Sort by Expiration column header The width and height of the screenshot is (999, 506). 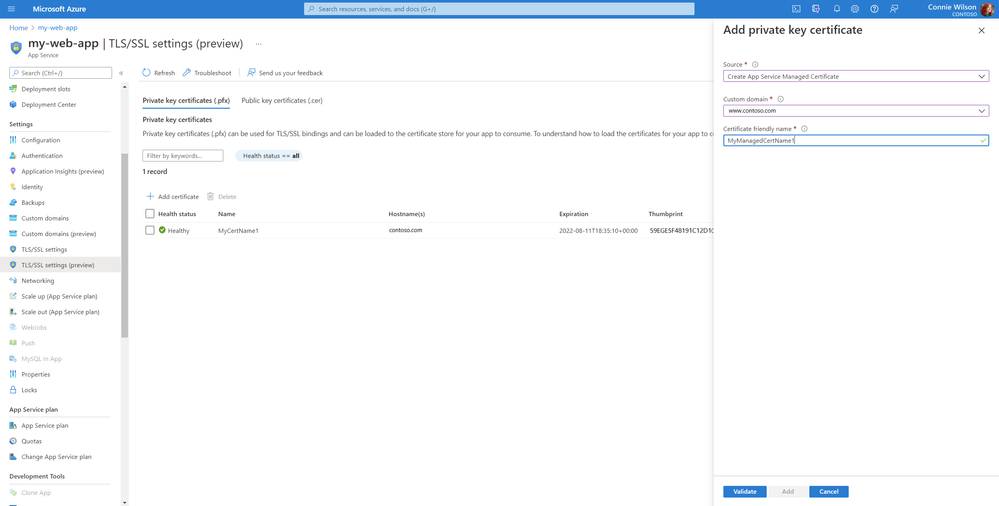tap(573, 214)
